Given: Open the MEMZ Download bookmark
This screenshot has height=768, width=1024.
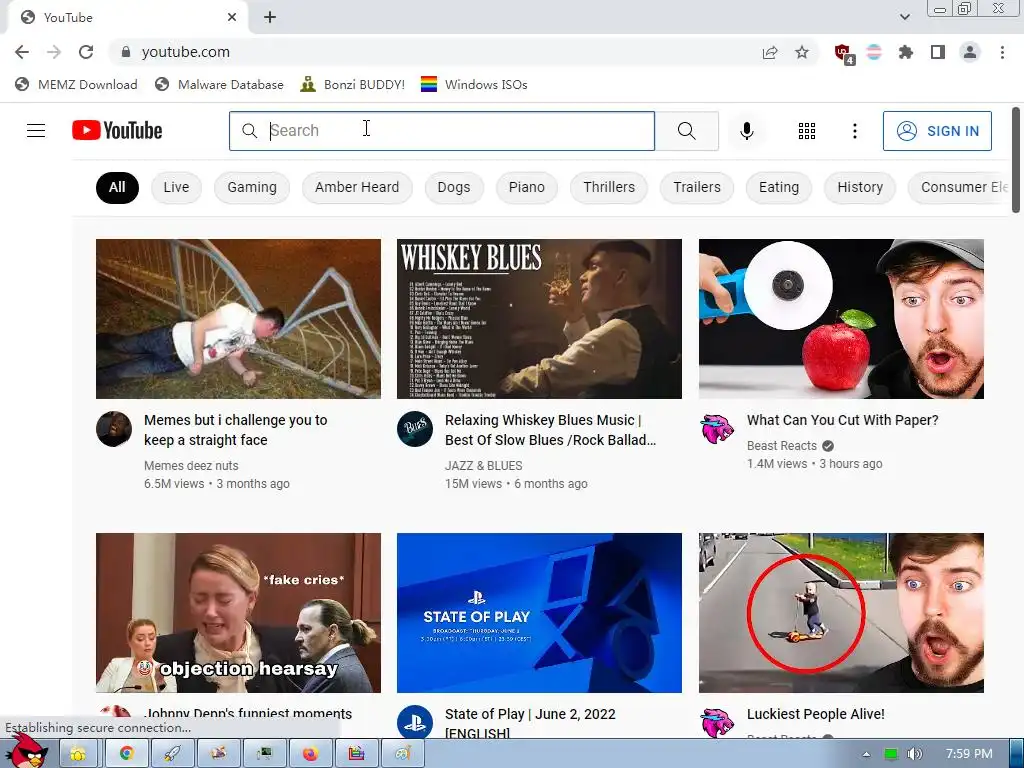Looking at the screenshot, I should tap(76, 85).
